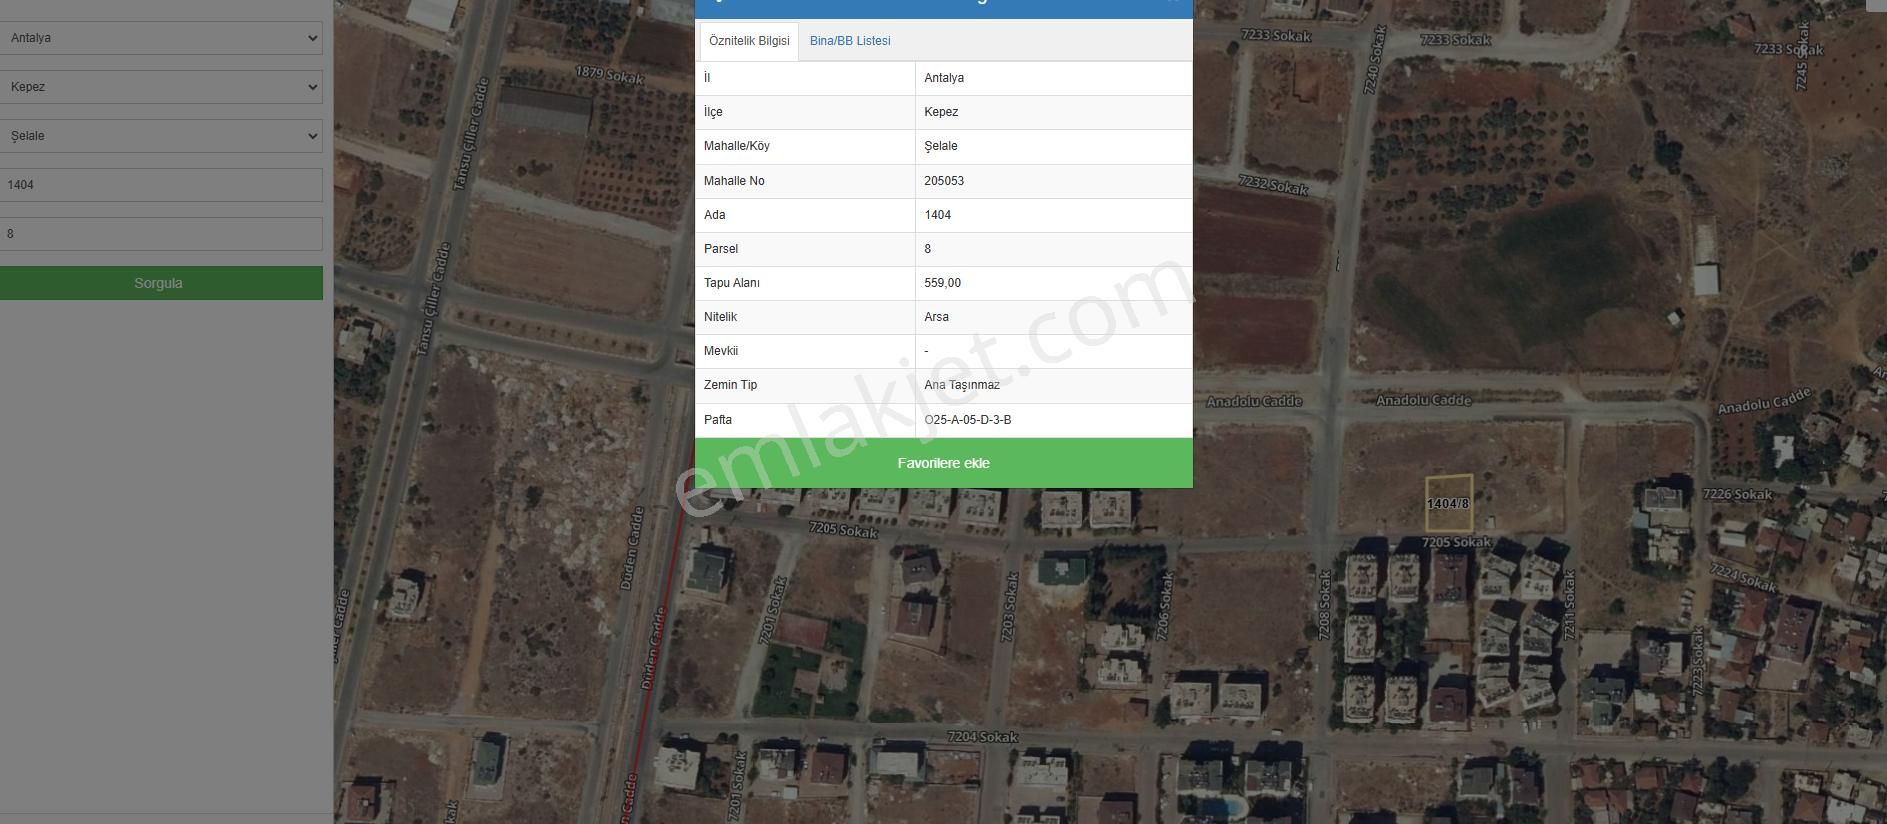Click the Ada value 1404 in the table
The image size is (1887, 824).
(937, 215)
